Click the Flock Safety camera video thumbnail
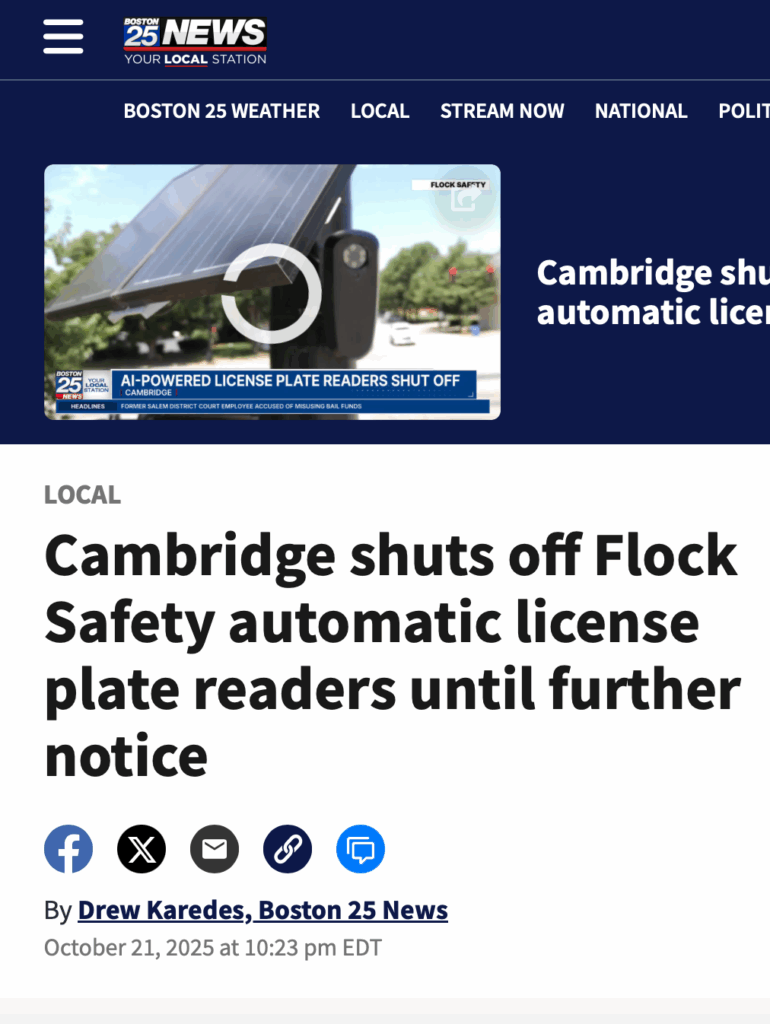Image resolution: width=770 pixels, height=1024 pixels. point(272,292)
